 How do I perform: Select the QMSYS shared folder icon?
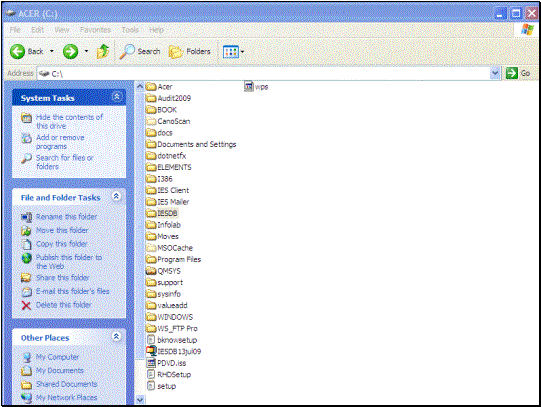click(x=151, y=271)
